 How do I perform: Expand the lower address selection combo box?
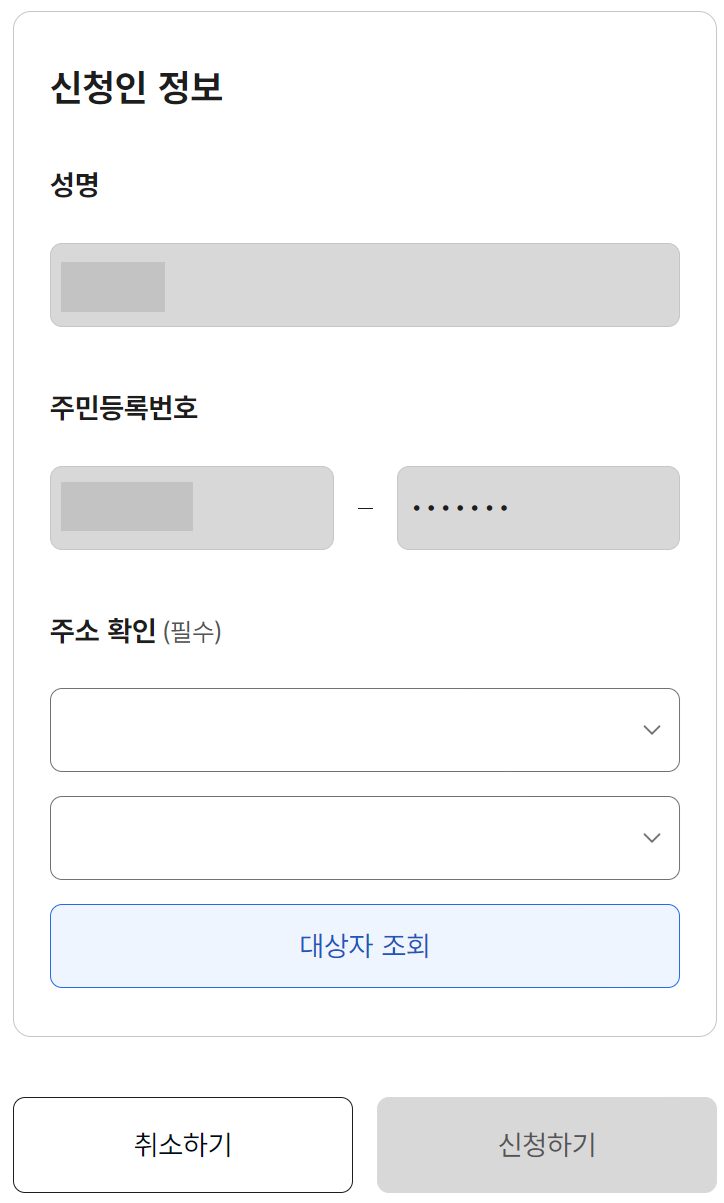coord(365,838)
